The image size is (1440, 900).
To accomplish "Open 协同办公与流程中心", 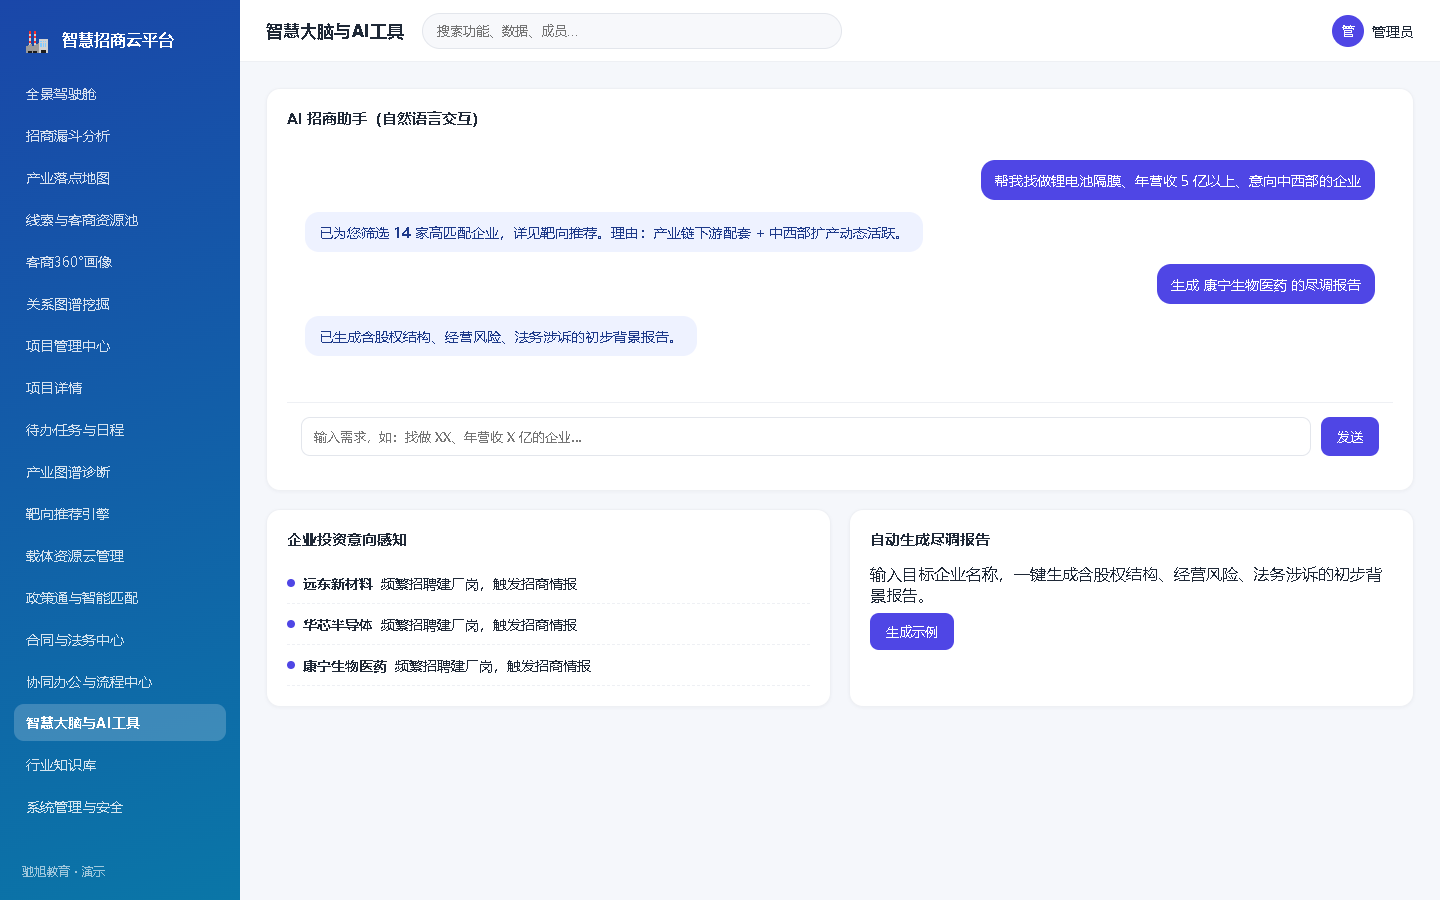I will (120, 682).
